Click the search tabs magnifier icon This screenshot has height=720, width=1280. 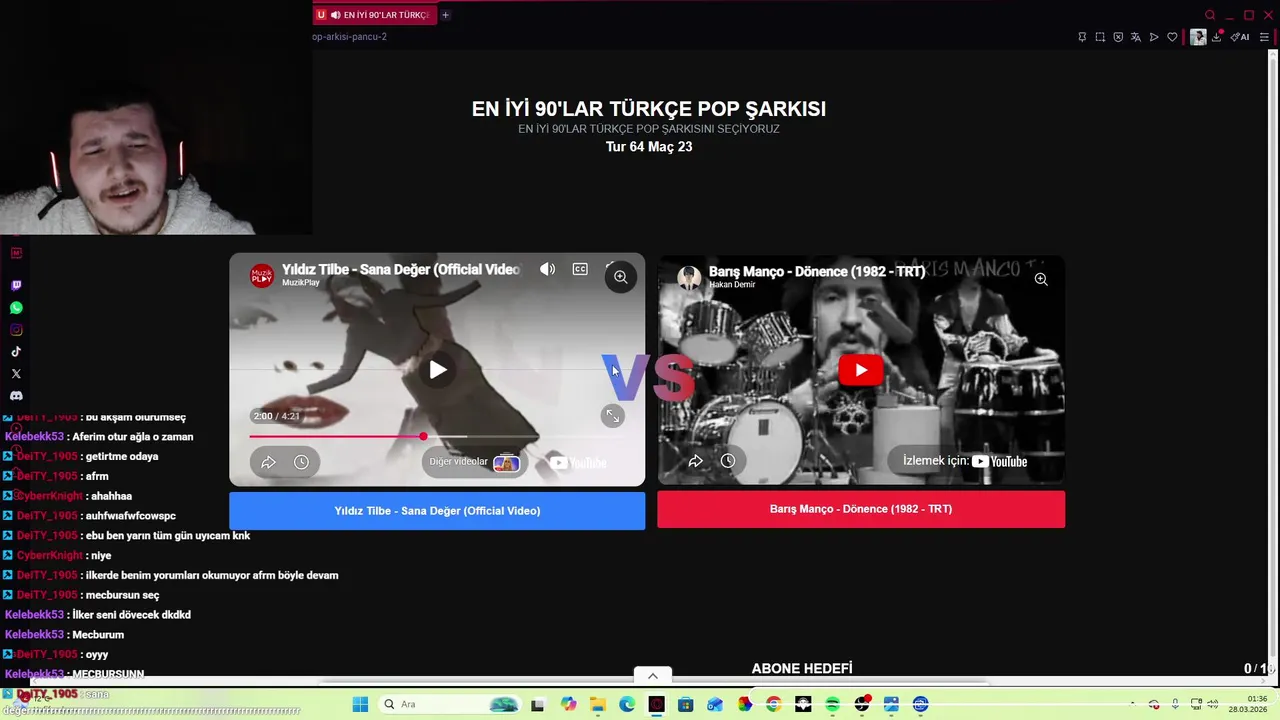(1210, 15)
